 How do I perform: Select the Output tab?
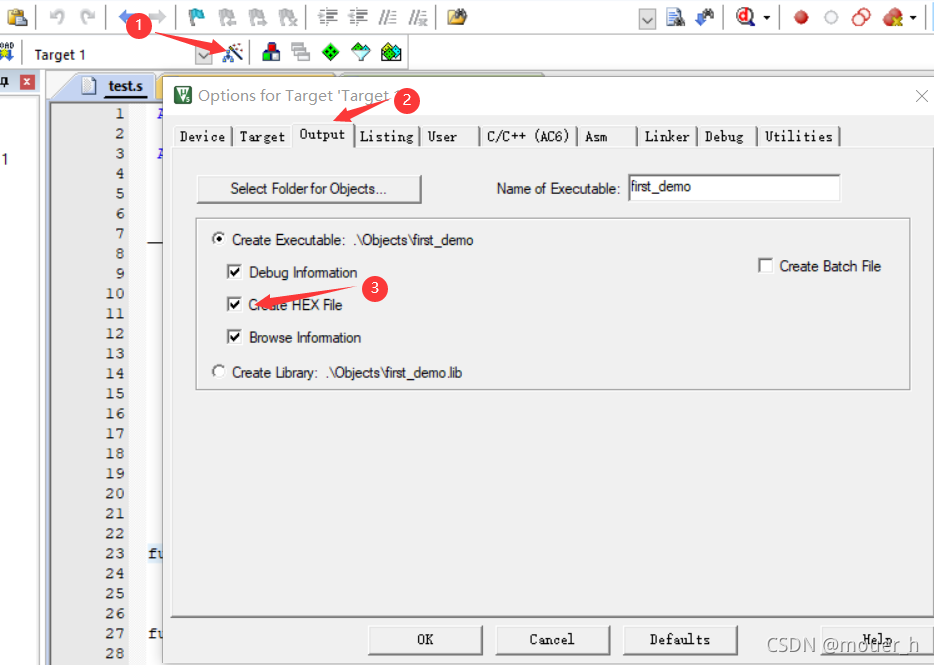point(322,135)
